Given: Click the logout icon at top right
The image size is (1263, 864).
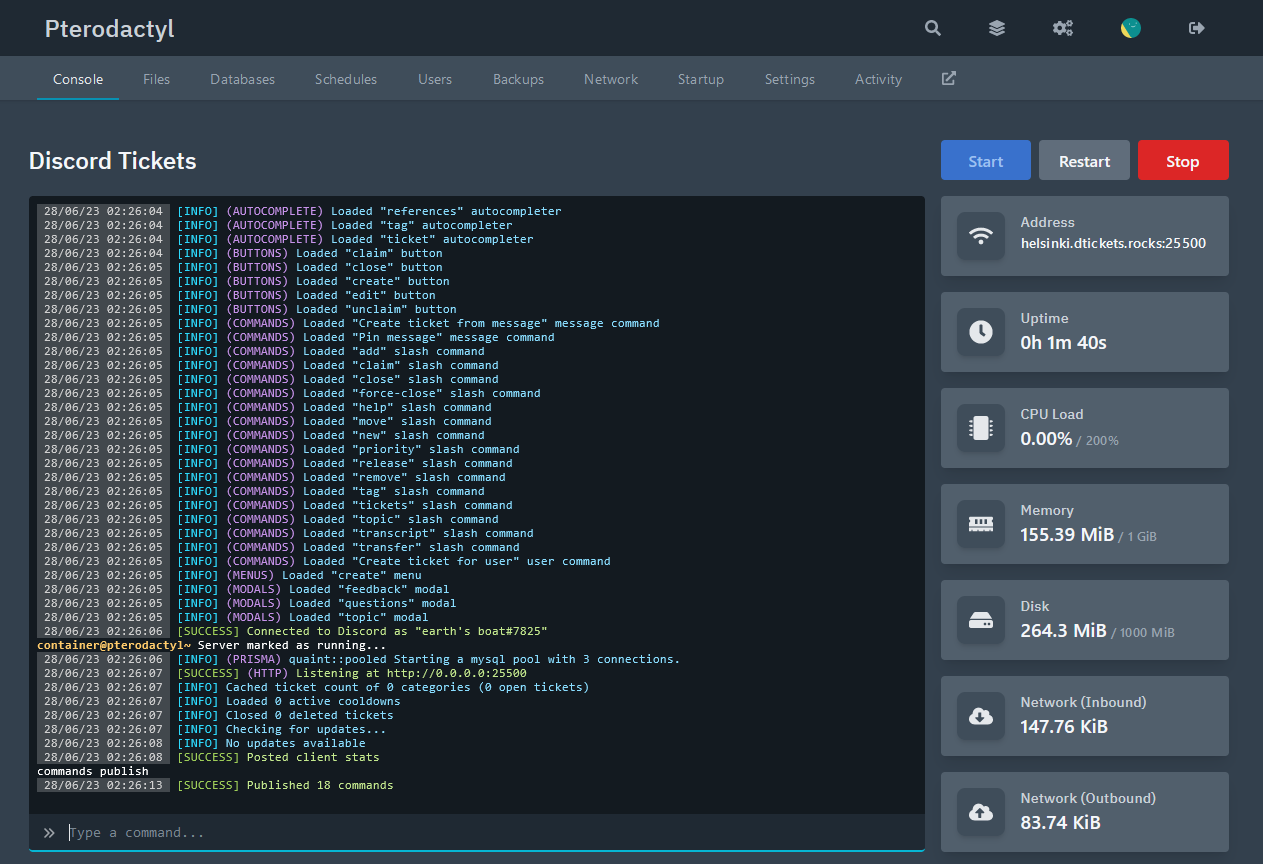Looking at the screenshot, I should click(1196, 28).
